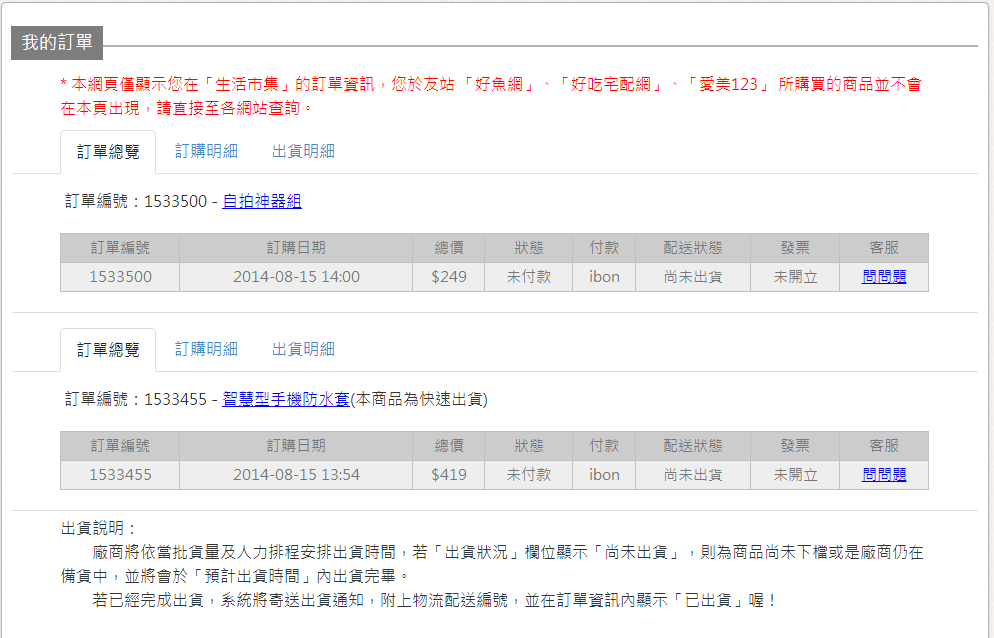The width and height of the screenshot is (994, 638).
Task: Click 未付款 status in order 1533500 row
Action: [529, 277]
